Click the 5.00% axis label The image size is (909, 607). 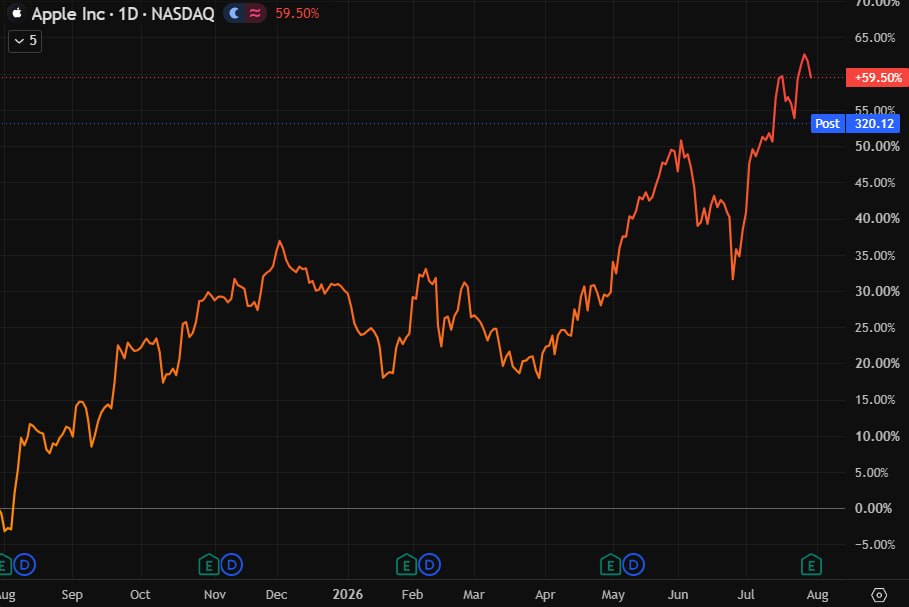(871, 472)
